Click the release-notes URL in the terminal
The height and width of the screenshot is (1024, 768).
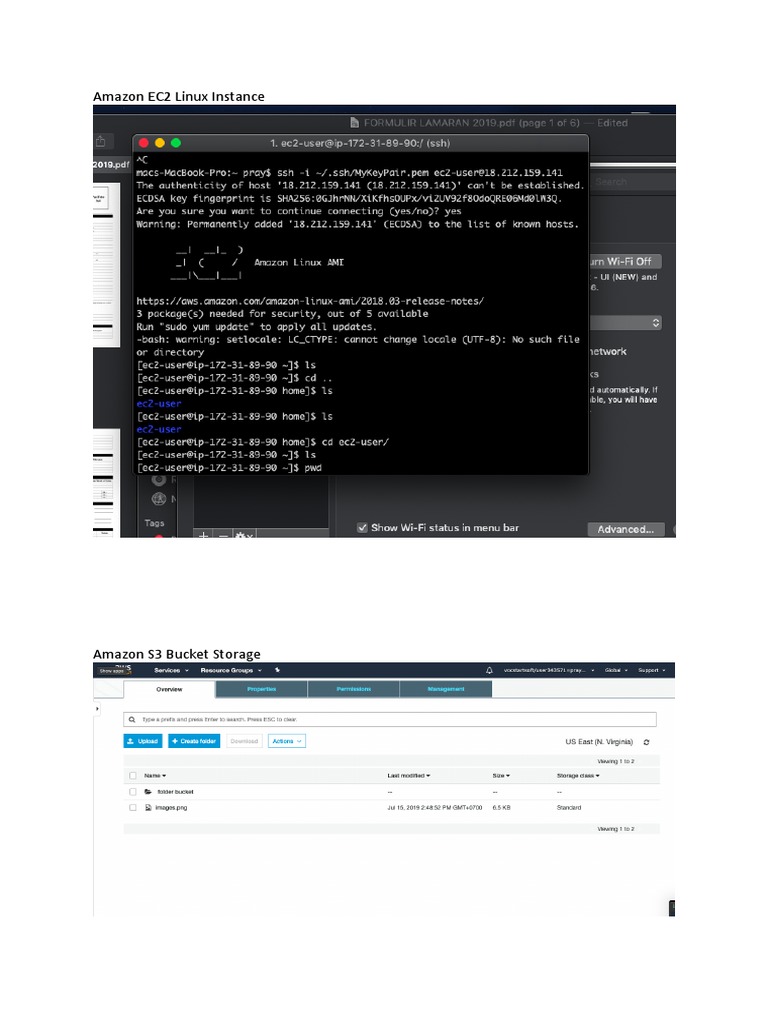(310, 301)
